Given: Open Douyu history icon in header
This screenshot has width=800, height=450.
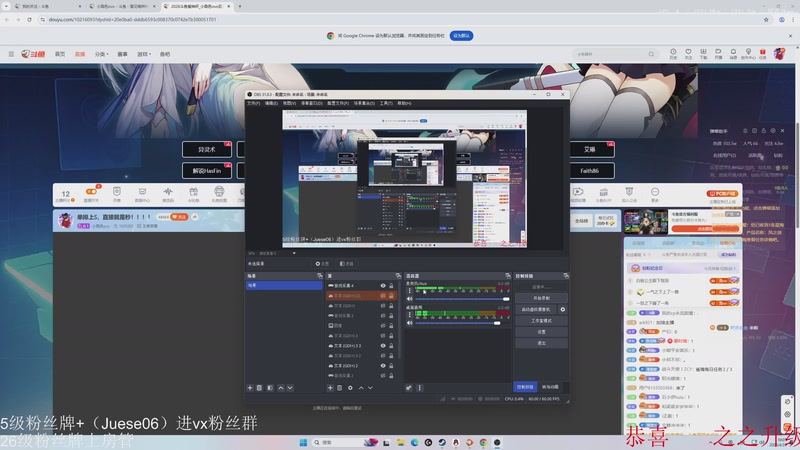Looking at the screenshot, I should 673,54.
